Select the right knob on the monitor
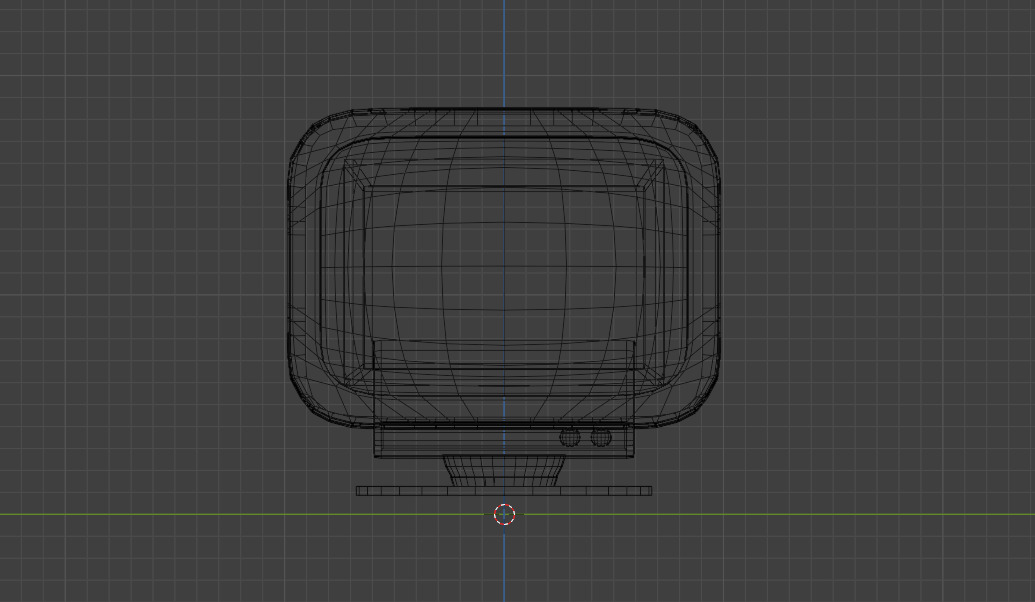1035x602 pixels. pyautogui.click(x=601, y=437)
